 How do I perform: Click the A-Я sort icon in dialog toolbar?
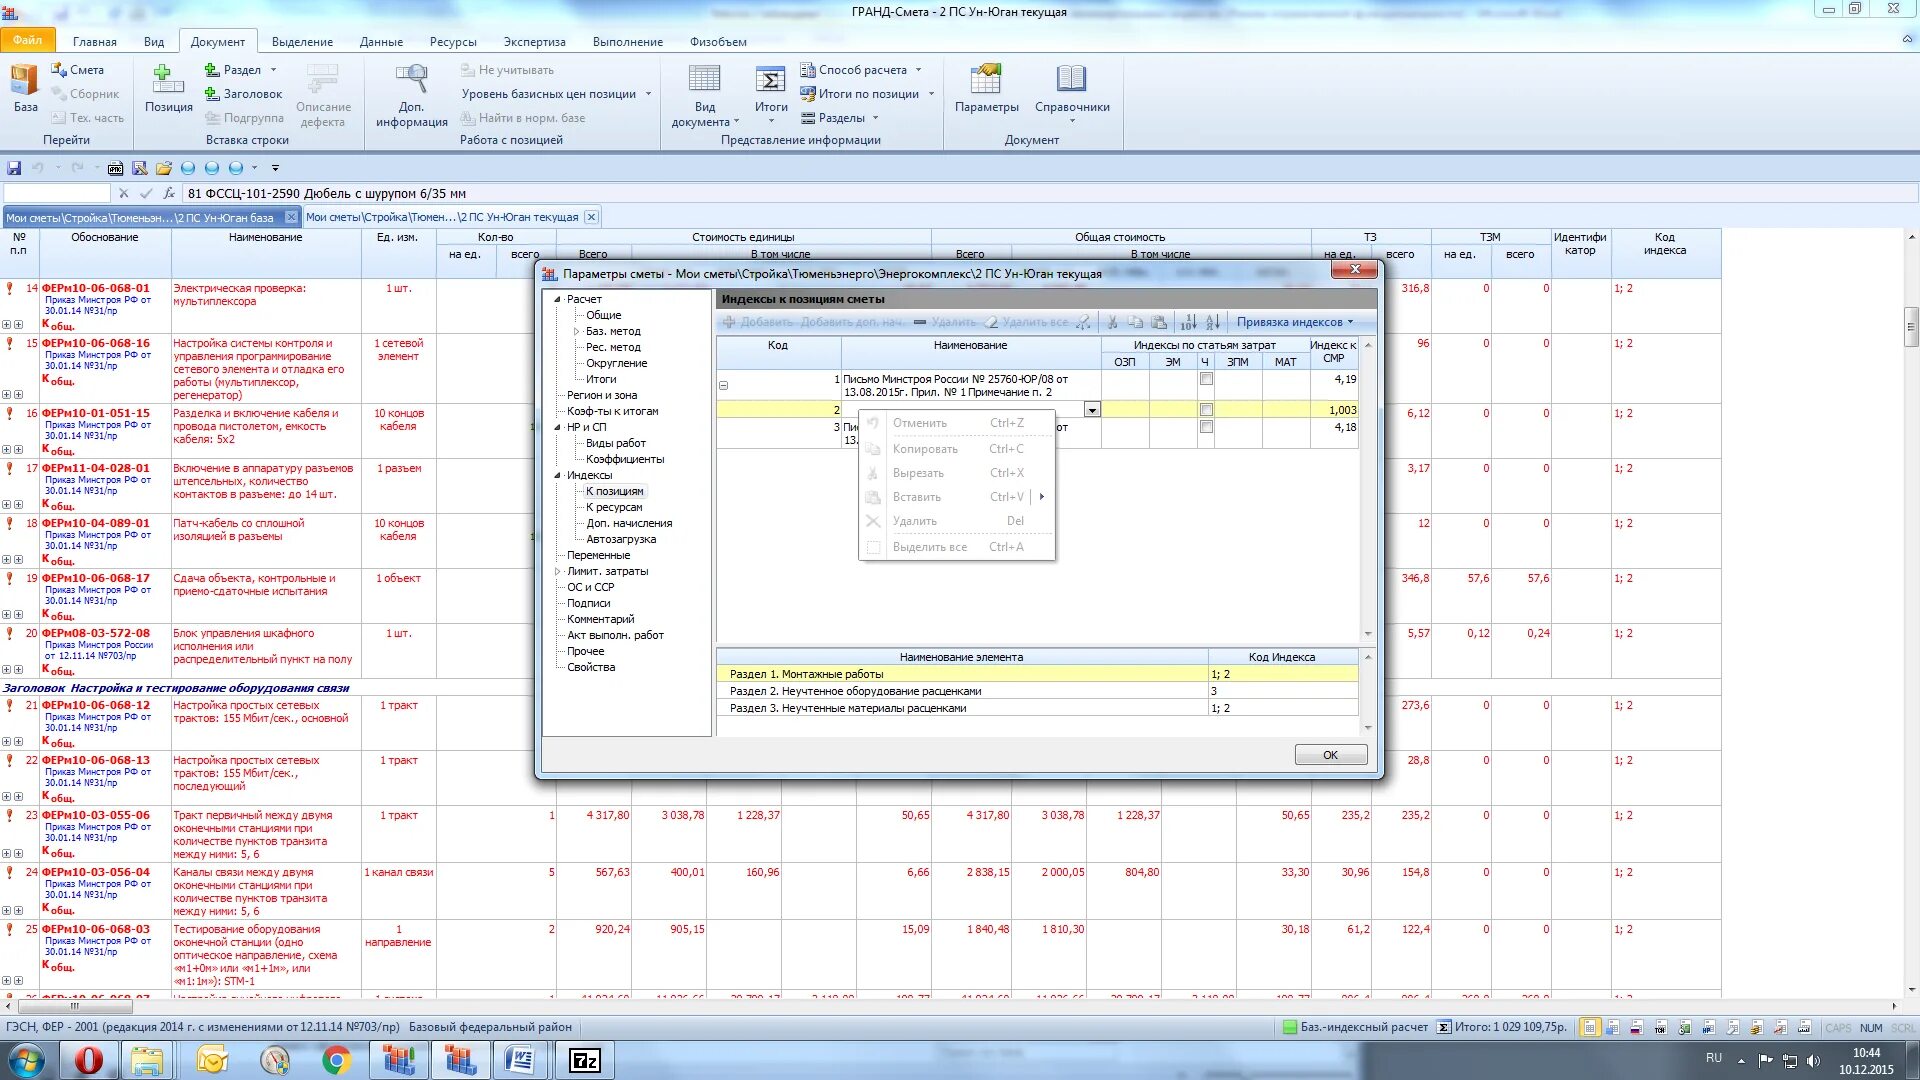1212,322
